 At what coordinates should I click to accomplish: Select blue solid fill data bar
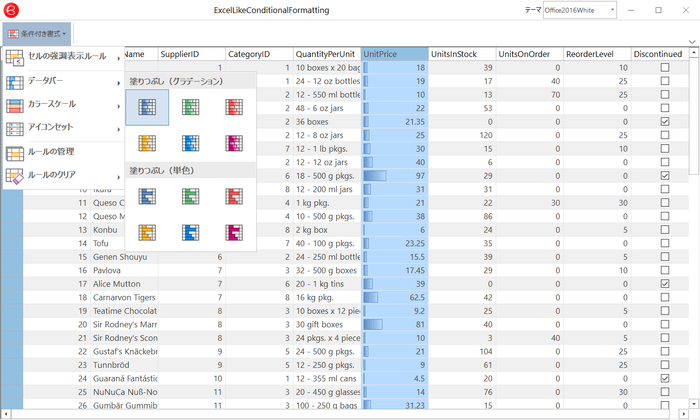[x=147, y=196]
